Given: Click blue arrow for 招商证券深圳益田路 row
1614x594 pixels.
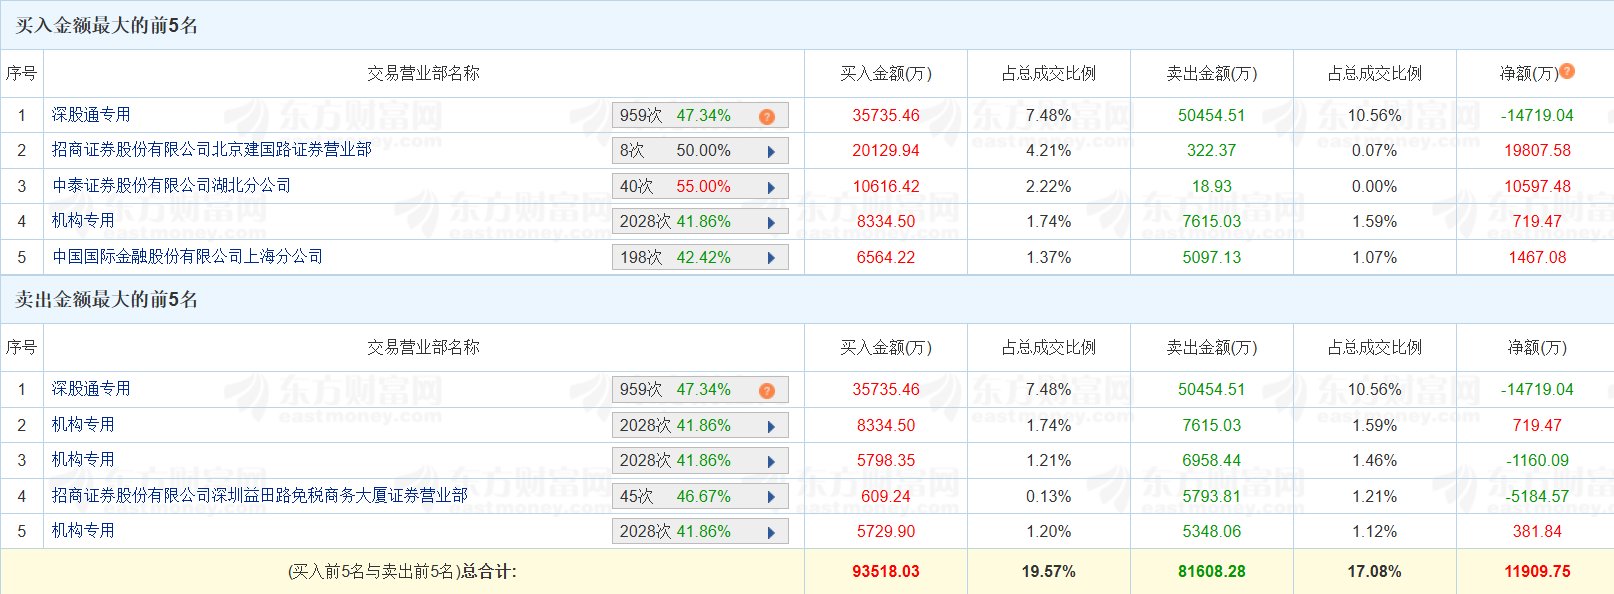Looking at the screenshot, I should pos(771,497).
